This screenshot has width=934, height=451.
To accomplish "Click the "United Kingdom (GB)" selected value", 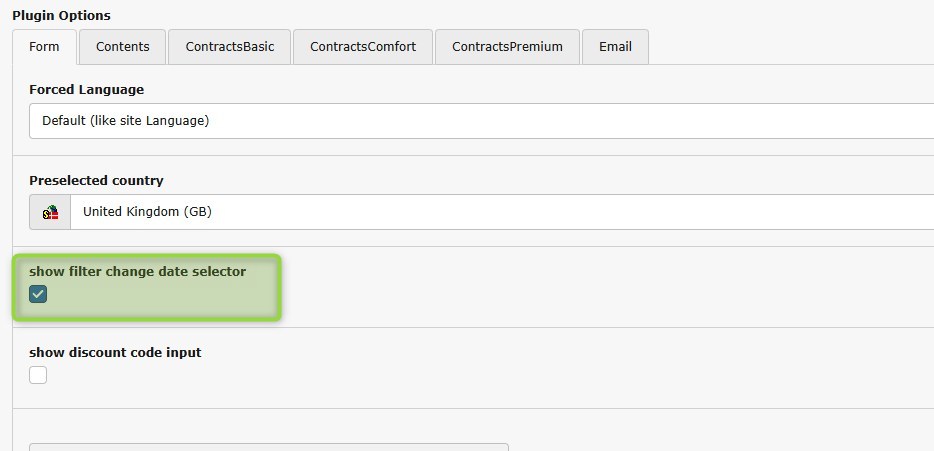I will pyautogui.click(x=147, y=212).
